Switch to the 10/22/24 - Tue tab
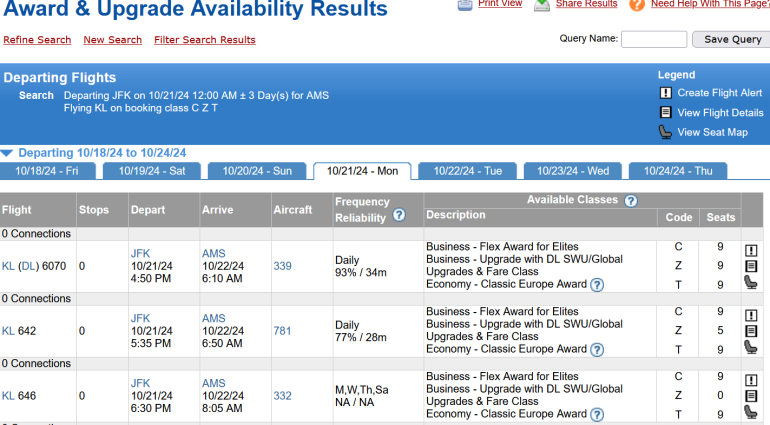The width and height of the screenshot is (770, 425). pyautogui.click(x=468, y=171)
